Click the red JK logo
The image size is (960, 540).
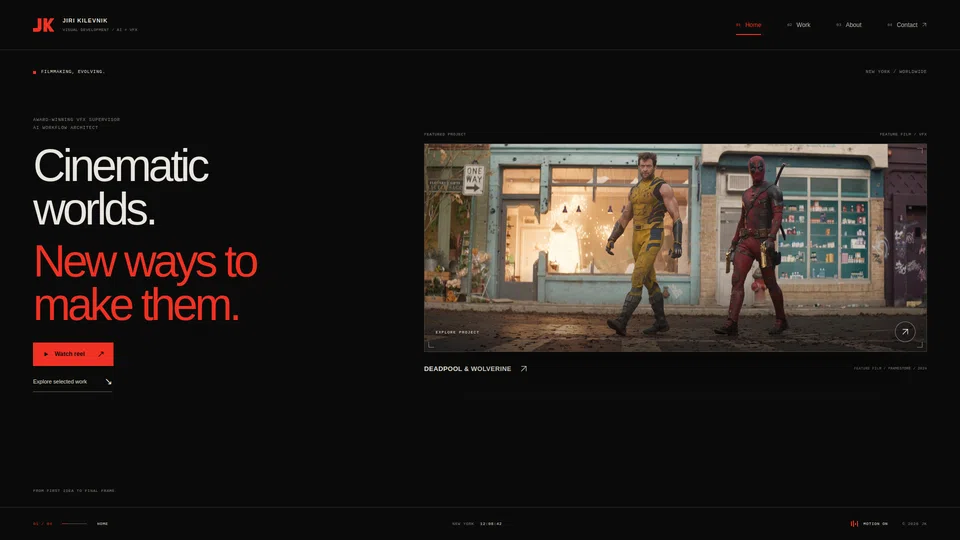click(x=43, y=25)
